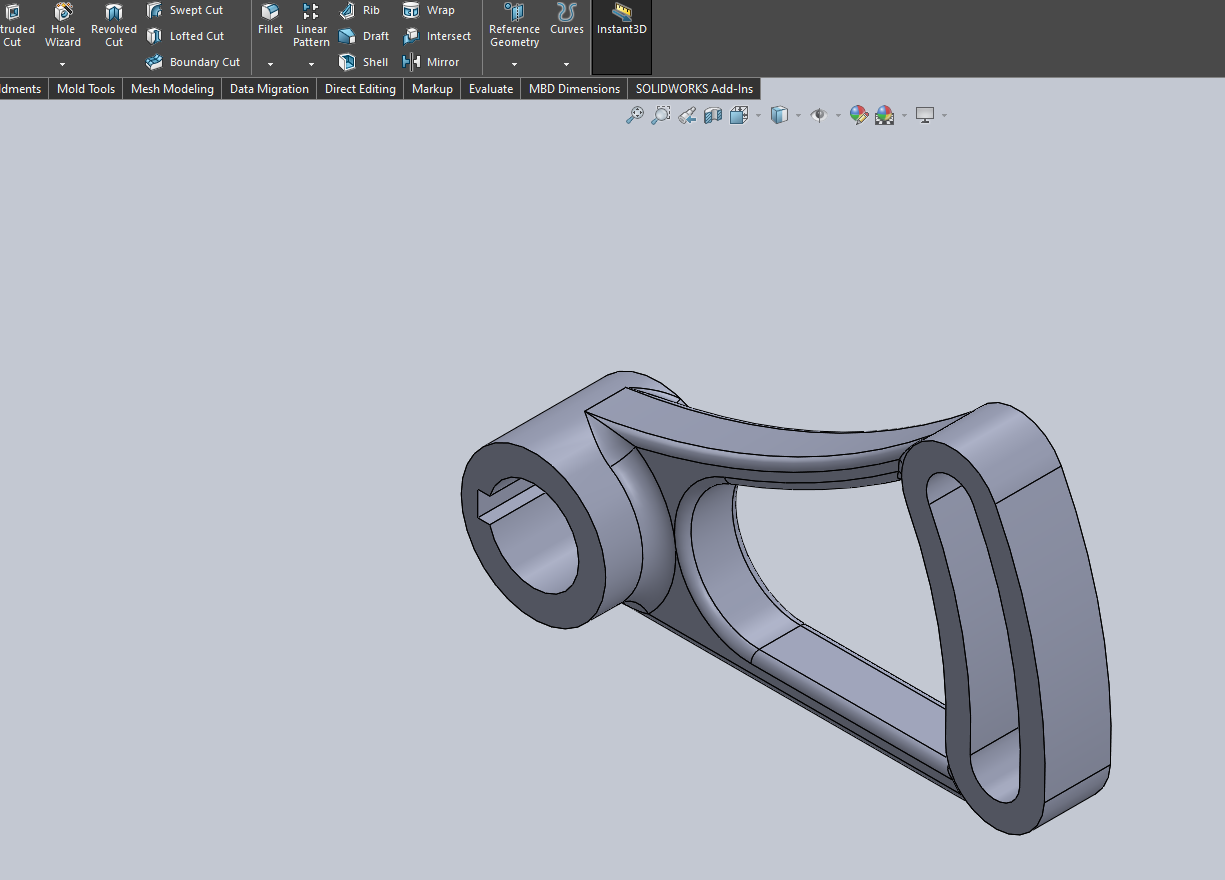Open the SOLIDWORKS Add-Ins tab
The height and width of the screenshot is (880, 1225).
694,88
